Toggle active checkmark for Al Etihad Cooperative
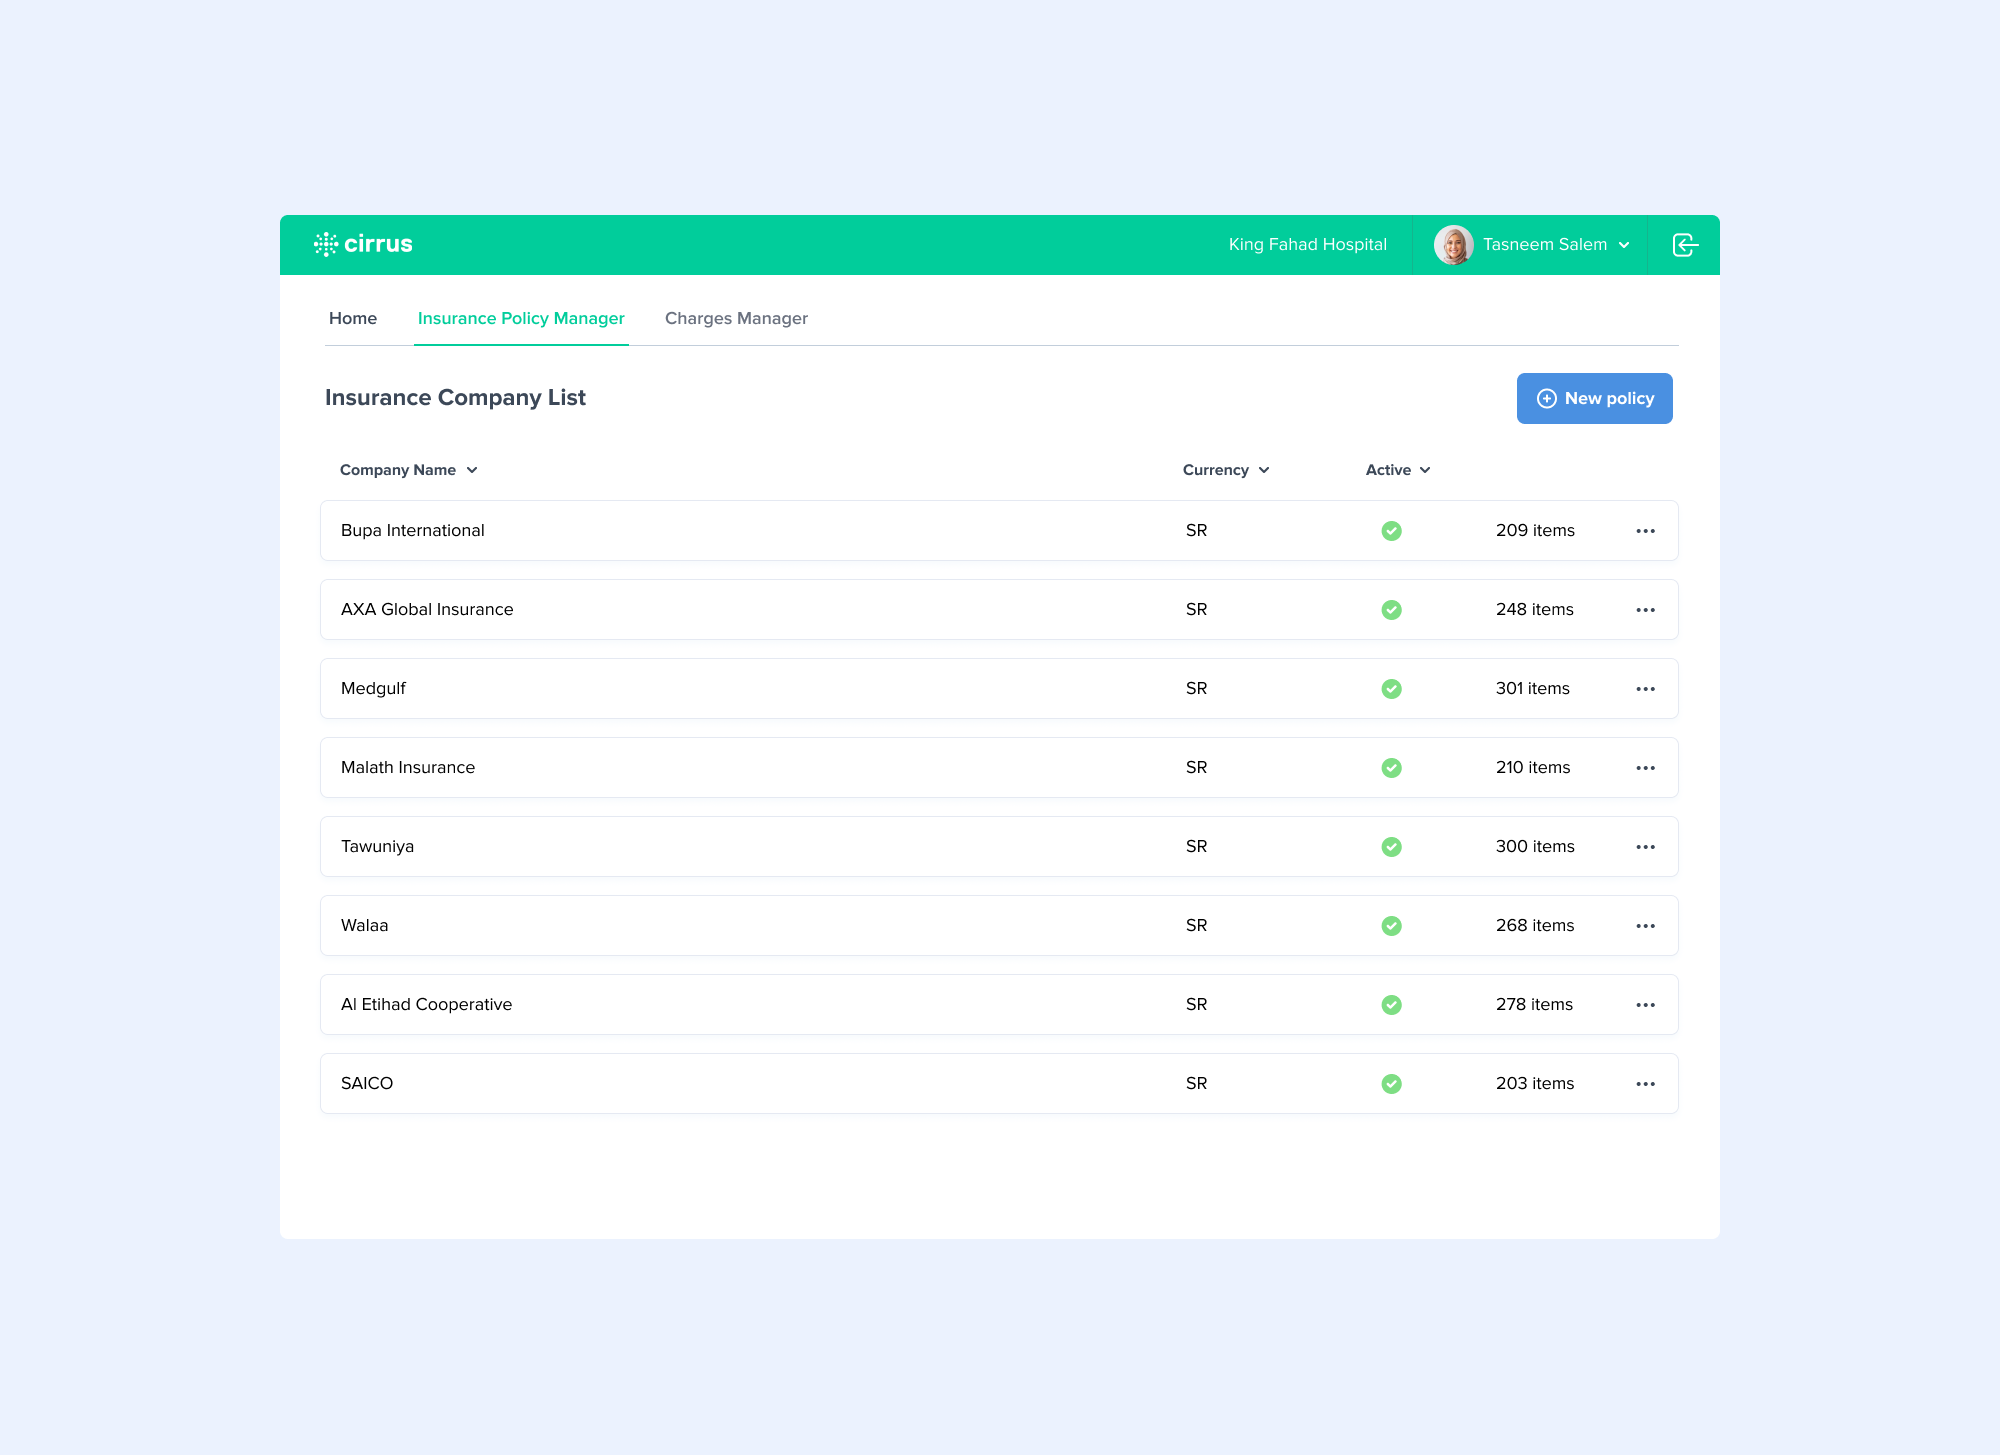The height and width of the screenshot is (1455, 2000). point(1391,1005)
